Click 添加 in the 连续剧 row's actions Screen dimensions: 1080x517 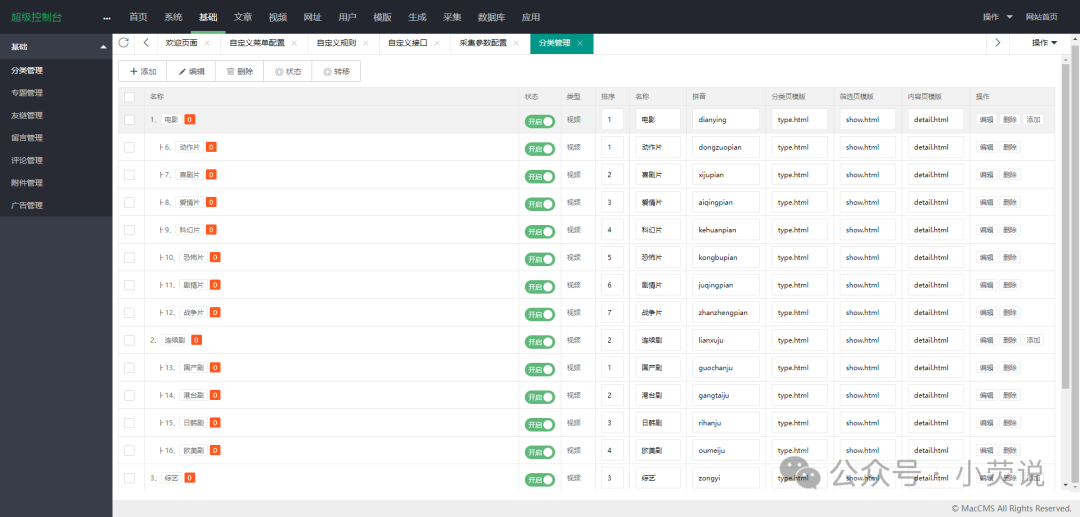1033,340
